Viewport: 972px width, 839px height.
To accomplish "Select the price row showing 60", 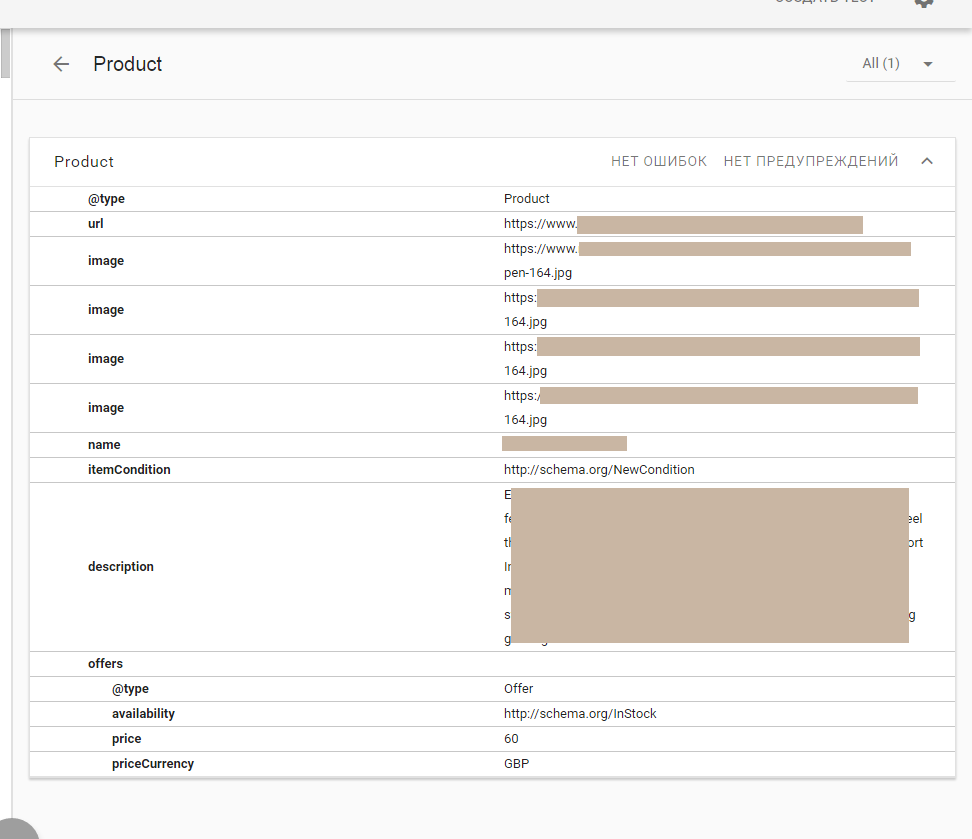I will pyautogui.click(x=126, y=739).
